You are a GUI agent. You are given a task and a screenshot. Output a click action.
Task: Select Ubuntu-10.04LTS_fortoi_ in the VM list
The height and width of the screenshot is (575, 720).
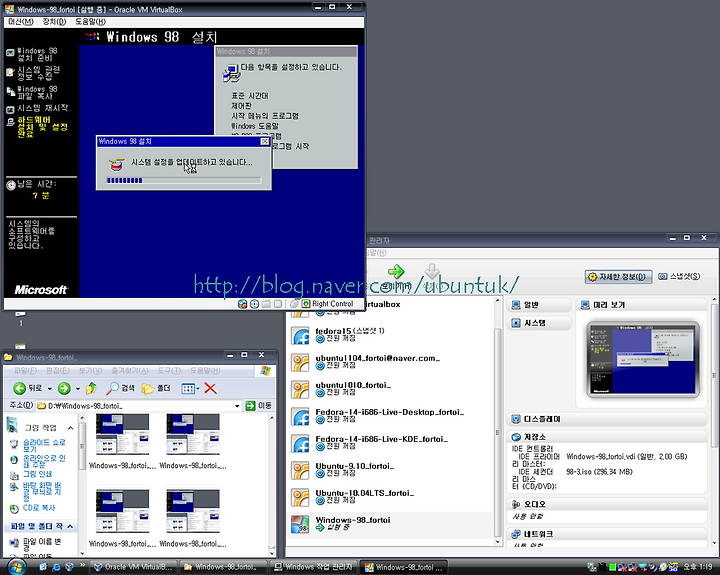(389, 497)
